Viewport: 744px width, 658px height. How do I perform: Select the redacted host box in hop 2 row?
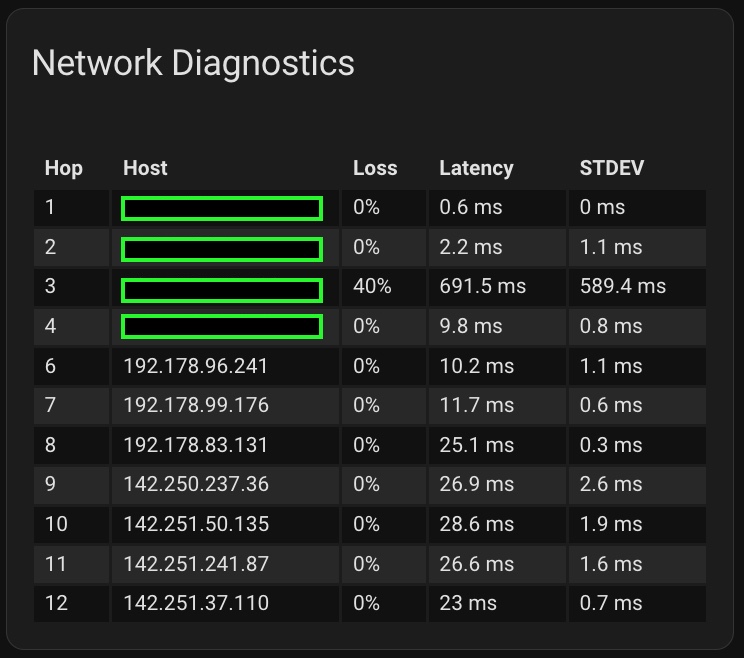tap(222, 248)
